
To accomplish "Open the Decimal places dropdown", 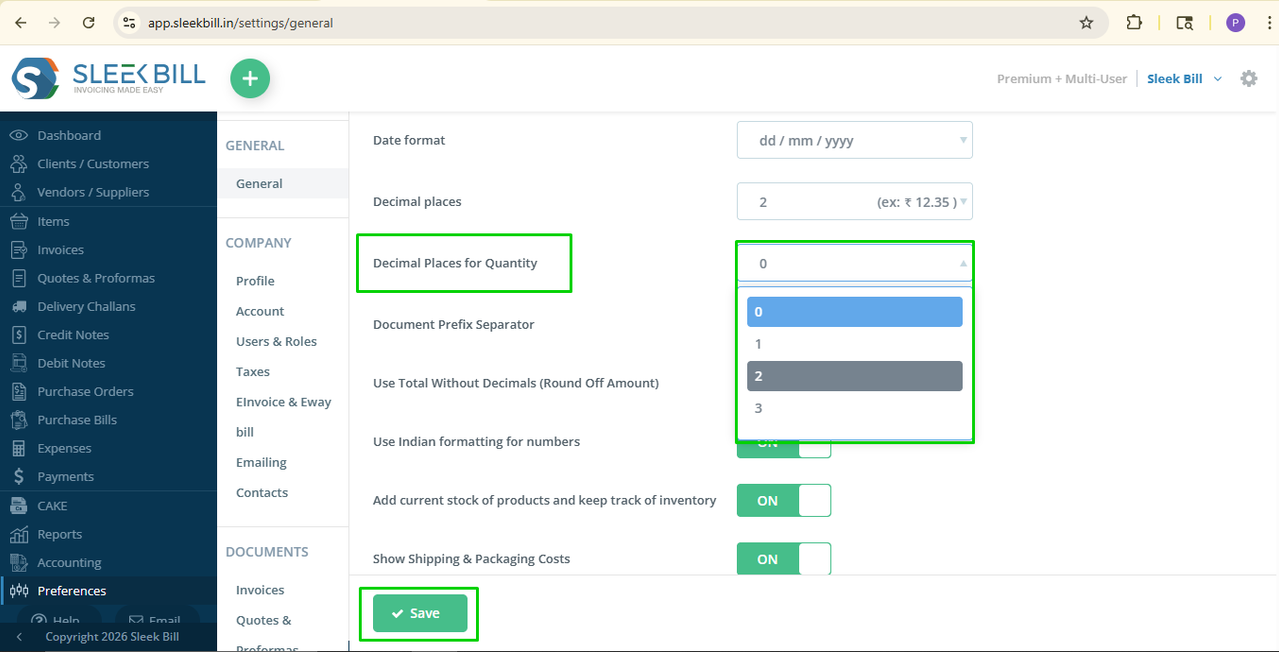I will [855, 201].
